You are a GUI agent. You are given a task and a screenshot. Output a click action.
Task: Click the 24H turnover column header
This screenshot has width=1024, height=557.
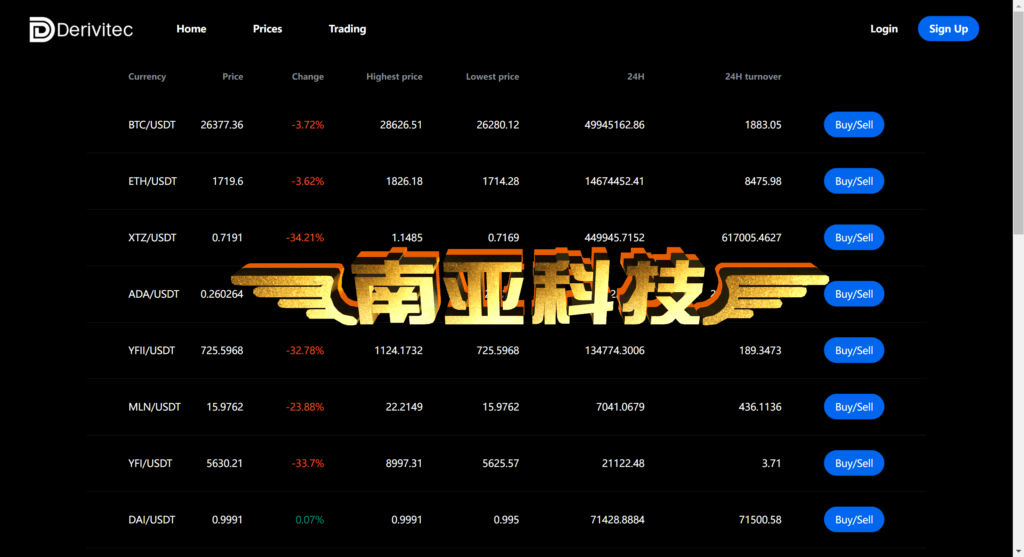point(753,76)
